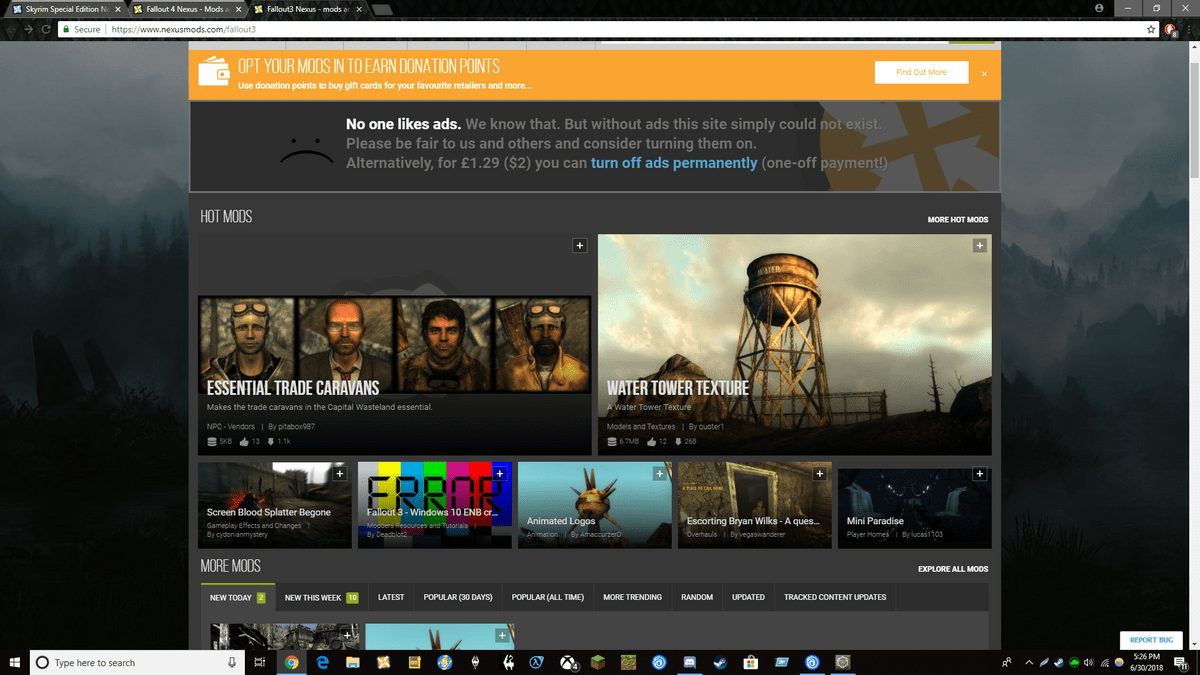
Task: Open the Water Tower Texture mod title
Action: click(677, 388)
